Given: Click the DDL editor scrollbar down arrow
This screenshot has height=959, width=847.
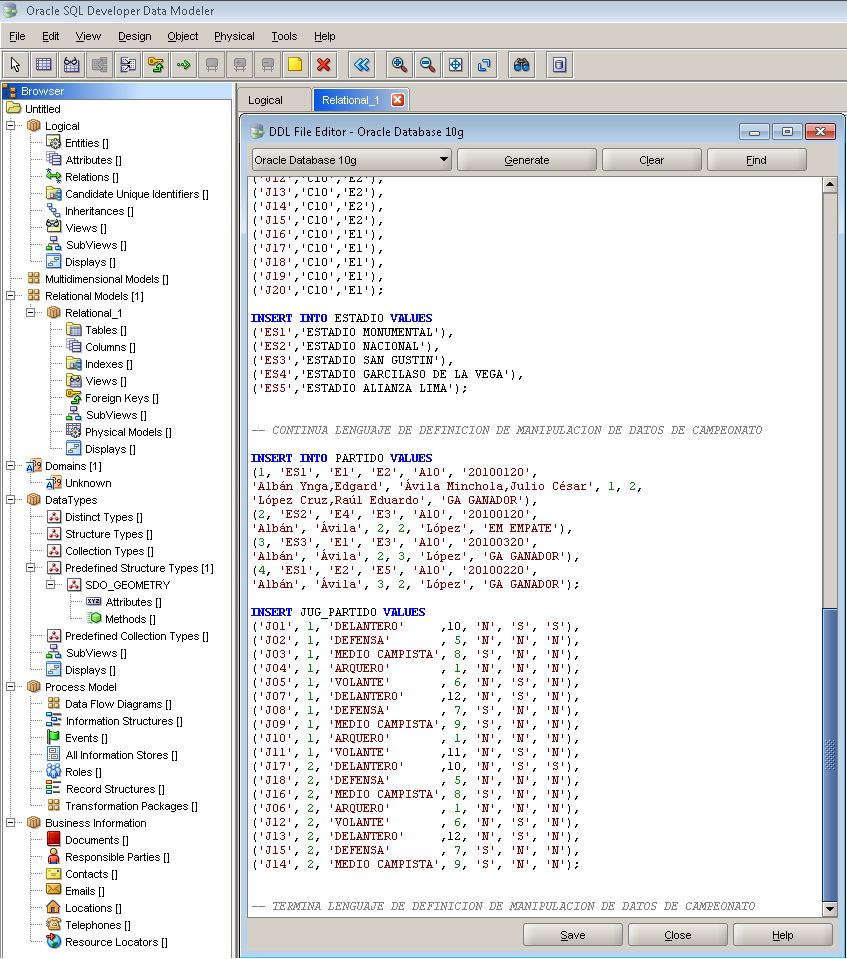Looking at the screenshot, I should (x=832, y=909).
